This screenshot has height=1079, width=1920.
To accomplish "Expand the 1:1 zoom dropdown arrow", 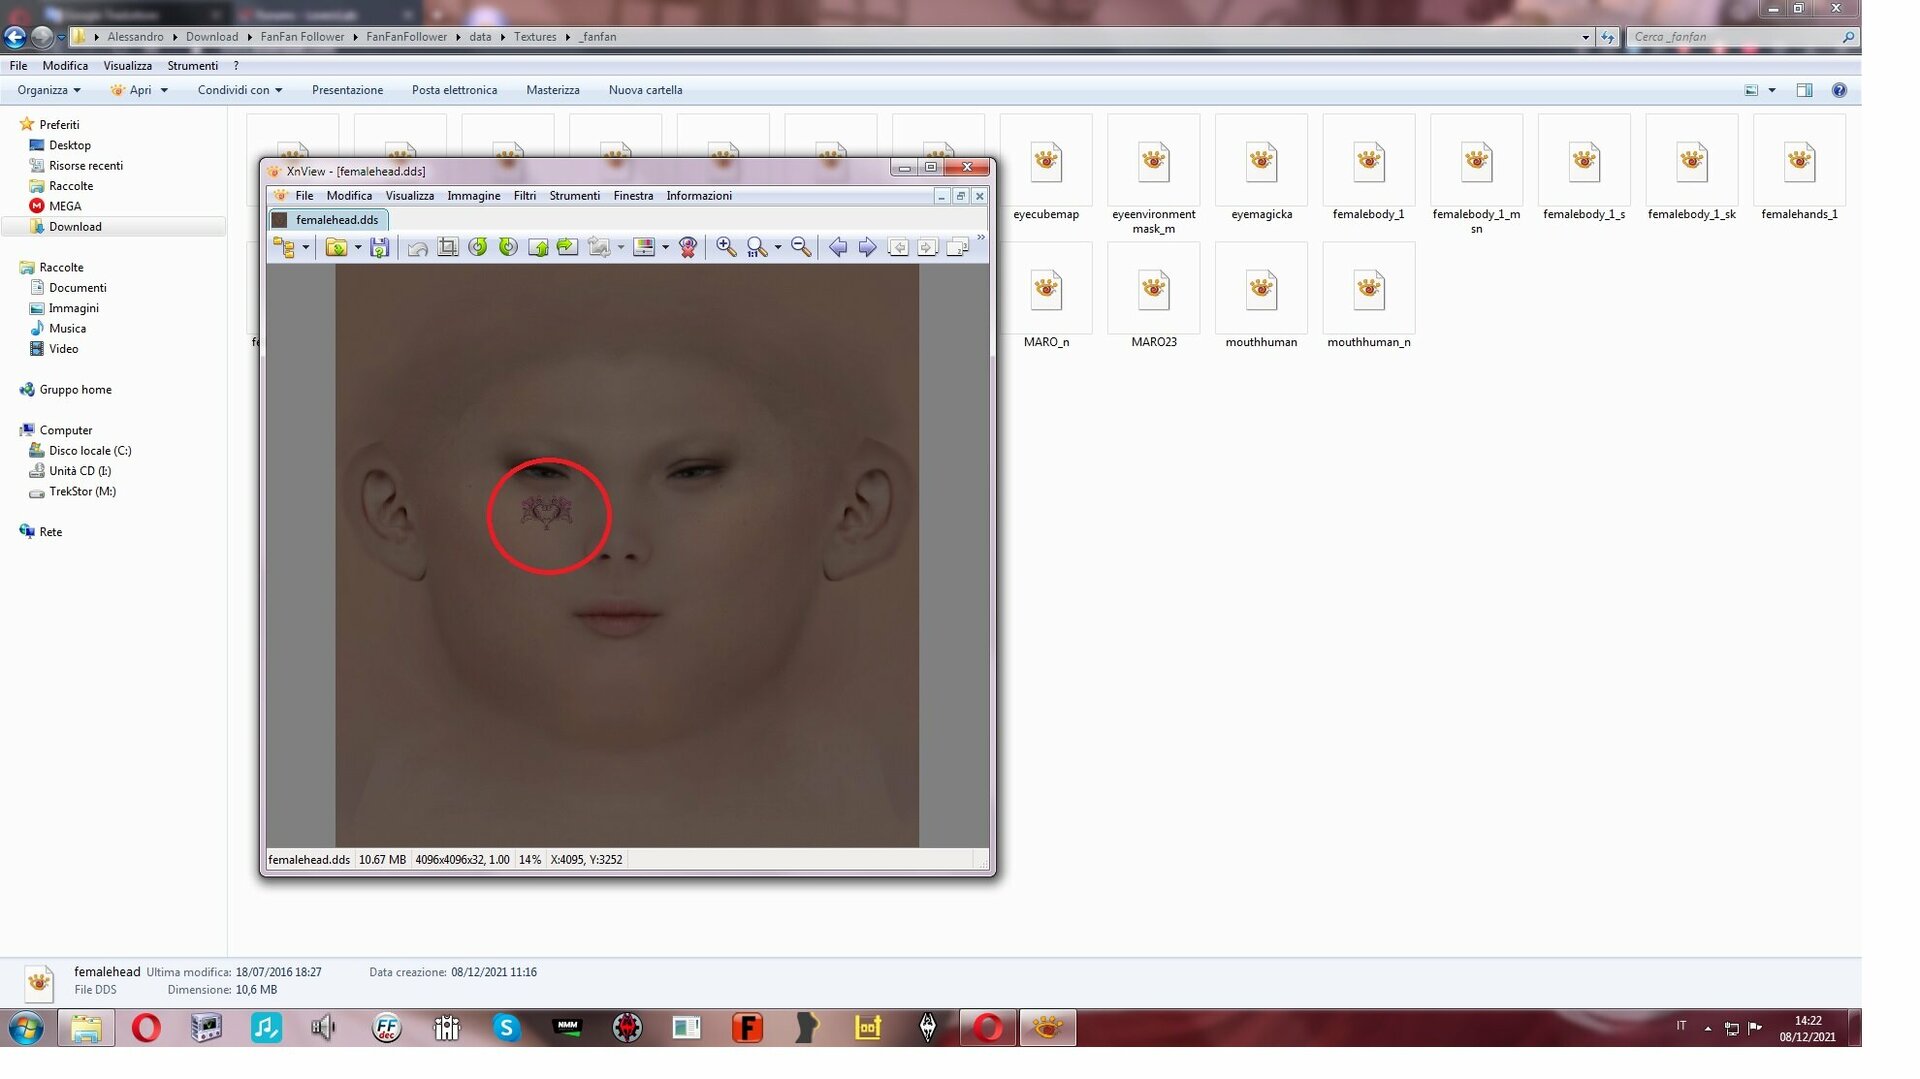I will [x=778, y=248].
